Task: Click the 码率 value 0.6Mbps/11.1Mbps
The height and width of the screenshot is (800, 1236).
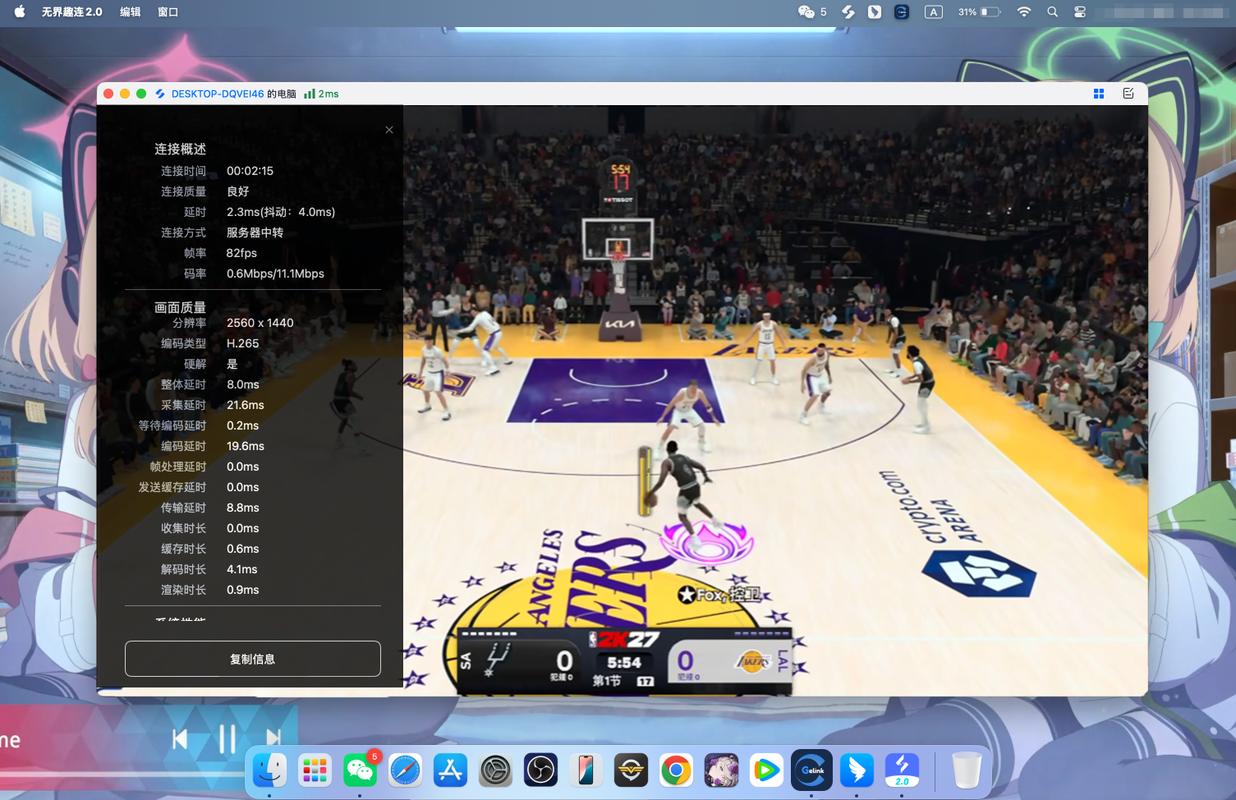Action: coord(275,273)
